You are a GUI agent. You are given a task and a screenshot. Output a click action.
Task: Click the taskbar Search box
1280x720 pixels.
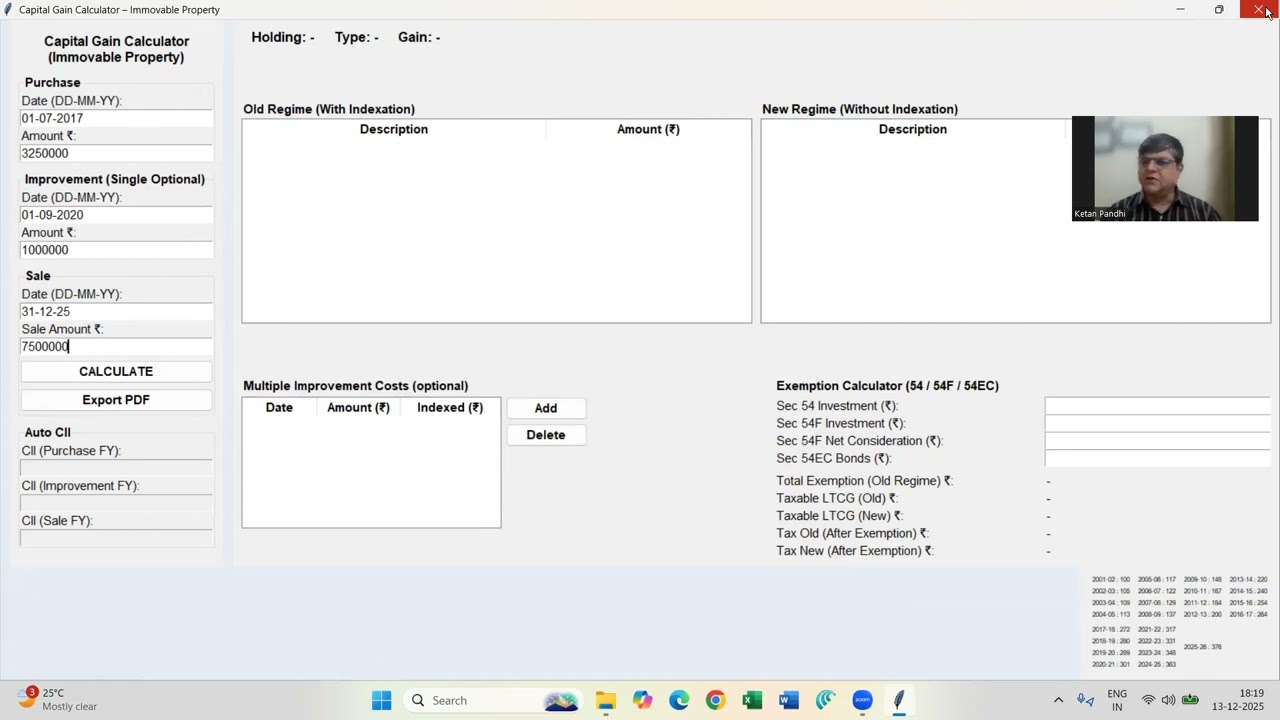pyautogui.click(x=470, y=700)
